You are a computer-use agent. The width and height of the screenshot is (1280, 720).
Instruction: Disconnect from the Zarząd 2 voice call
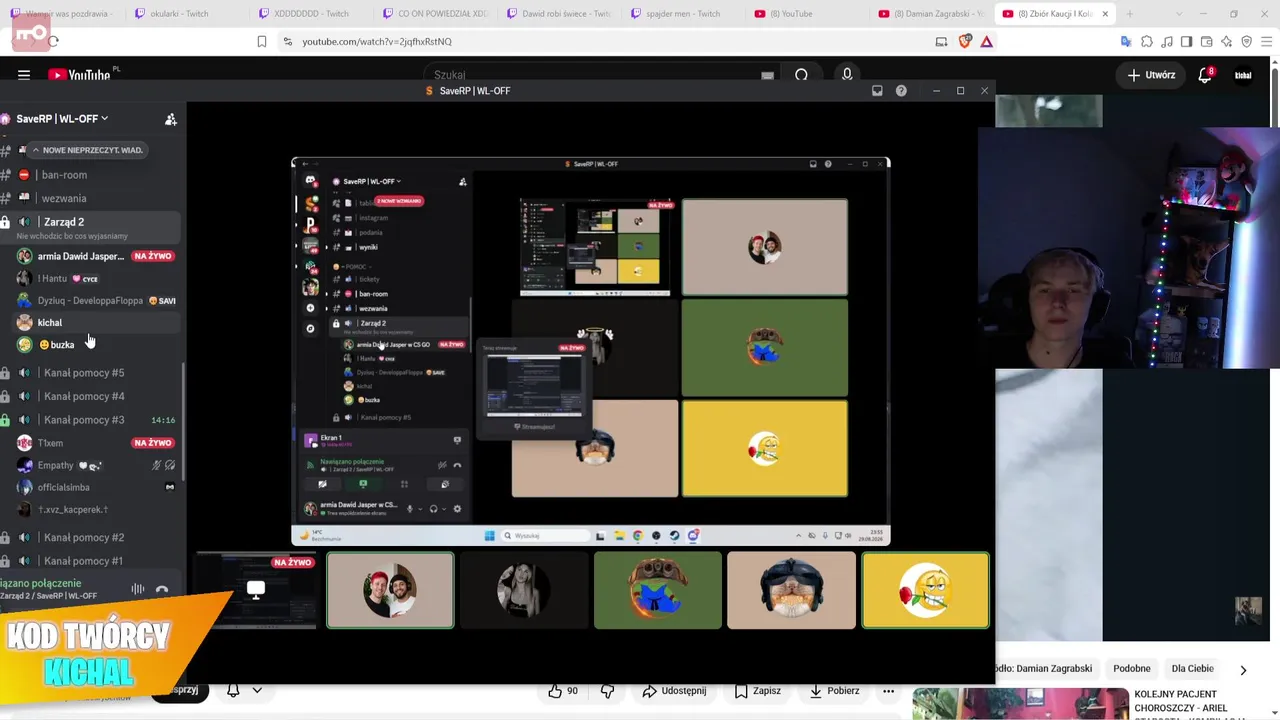[x=162, y=589]
